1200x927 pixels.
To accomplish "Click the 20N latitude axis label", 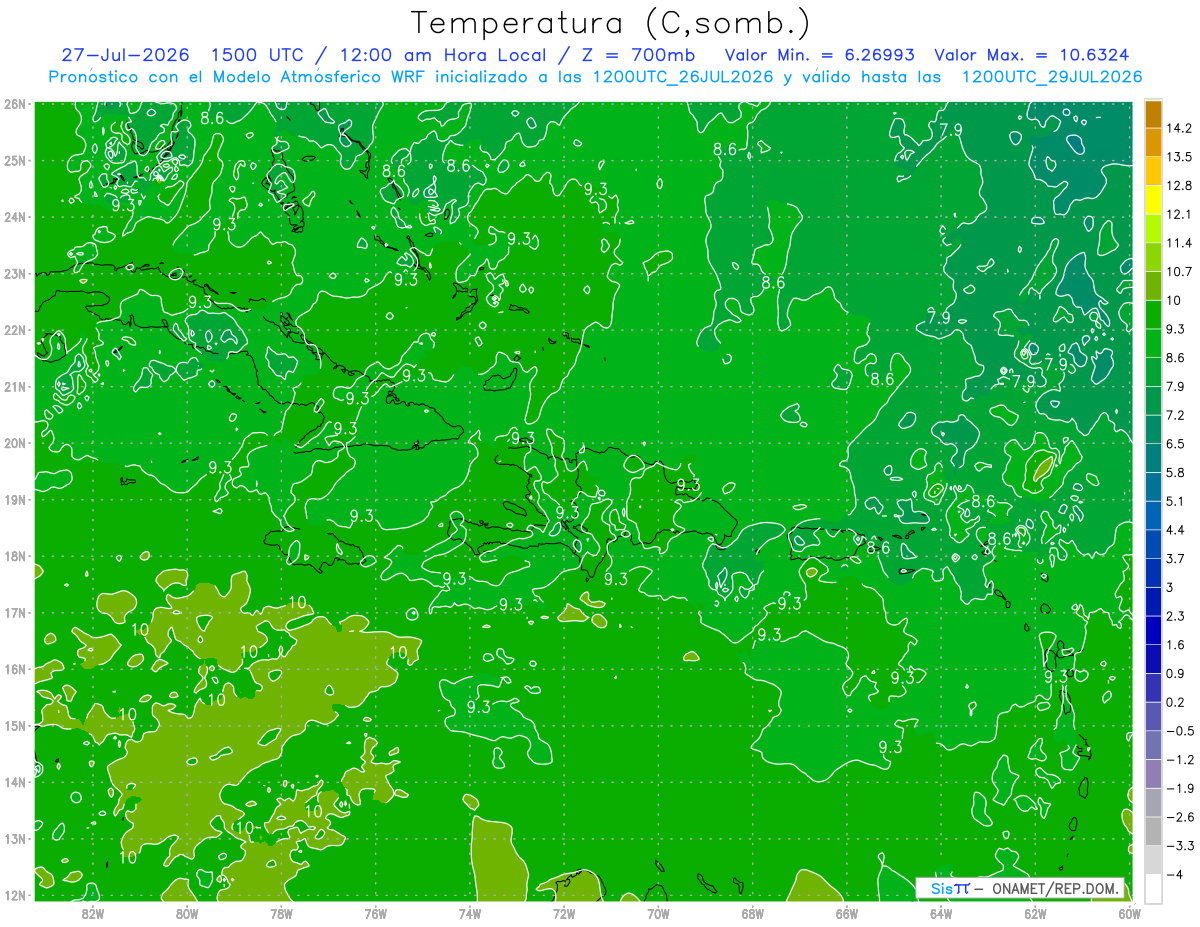I will click(14, 443).
